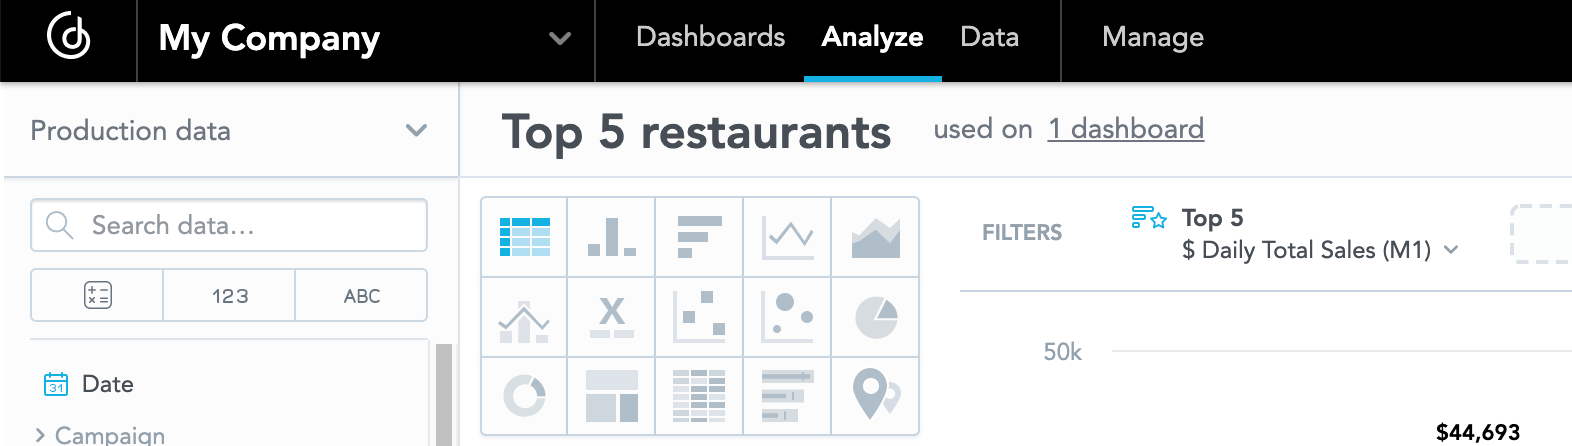Switch to the Line chart visualization

[787, 237]
